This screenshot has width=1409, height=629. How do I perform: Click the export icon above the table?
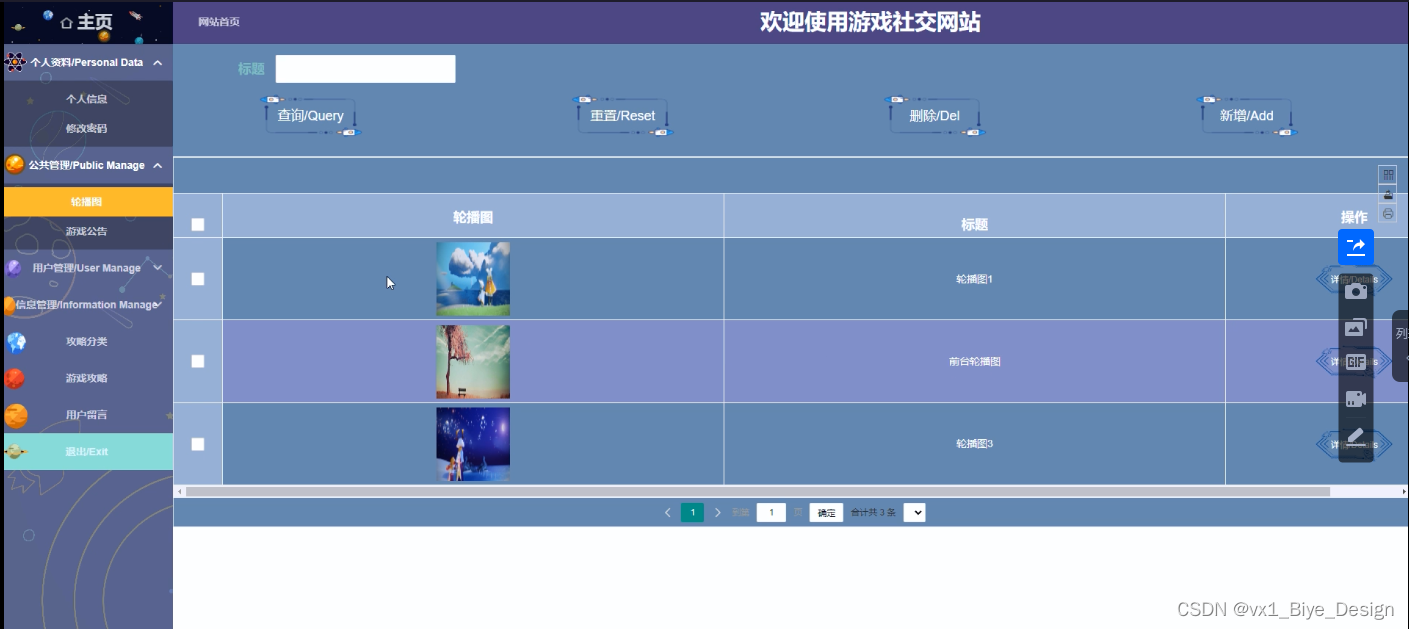tap(1387, 194)
